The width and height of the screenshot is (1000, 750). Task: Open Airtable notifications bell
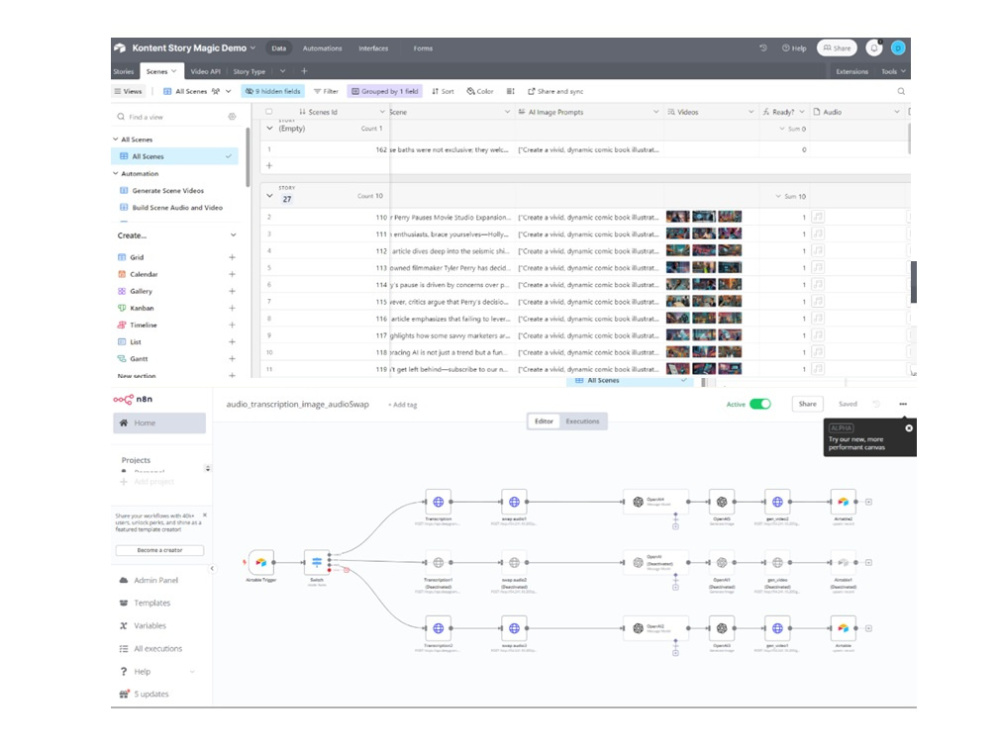pos(874,48)
